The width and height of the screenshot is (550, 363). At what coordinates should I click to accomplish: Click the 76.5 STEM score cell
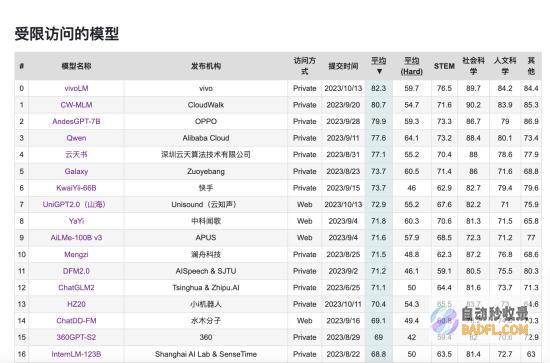click(x=444, y=88)
